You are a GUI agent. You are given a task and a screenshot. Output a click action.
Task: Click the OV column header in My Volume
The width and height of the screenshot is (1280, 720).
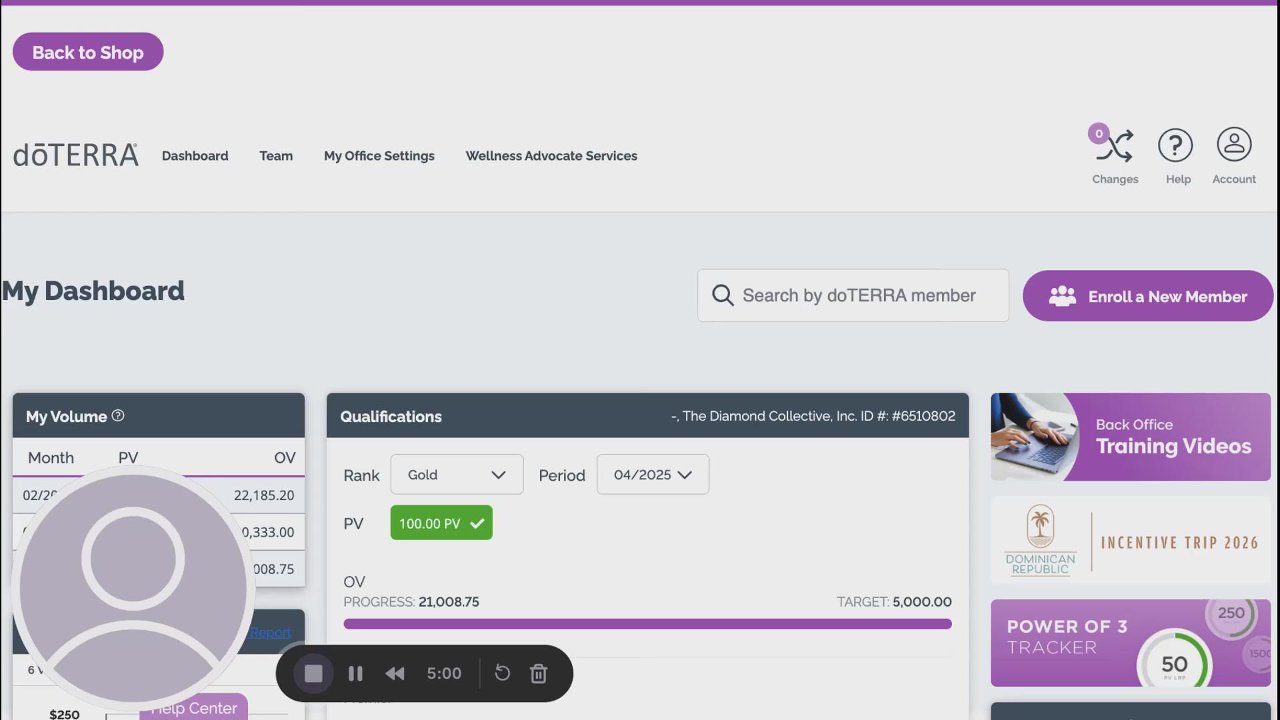click(x=285, y=458)
